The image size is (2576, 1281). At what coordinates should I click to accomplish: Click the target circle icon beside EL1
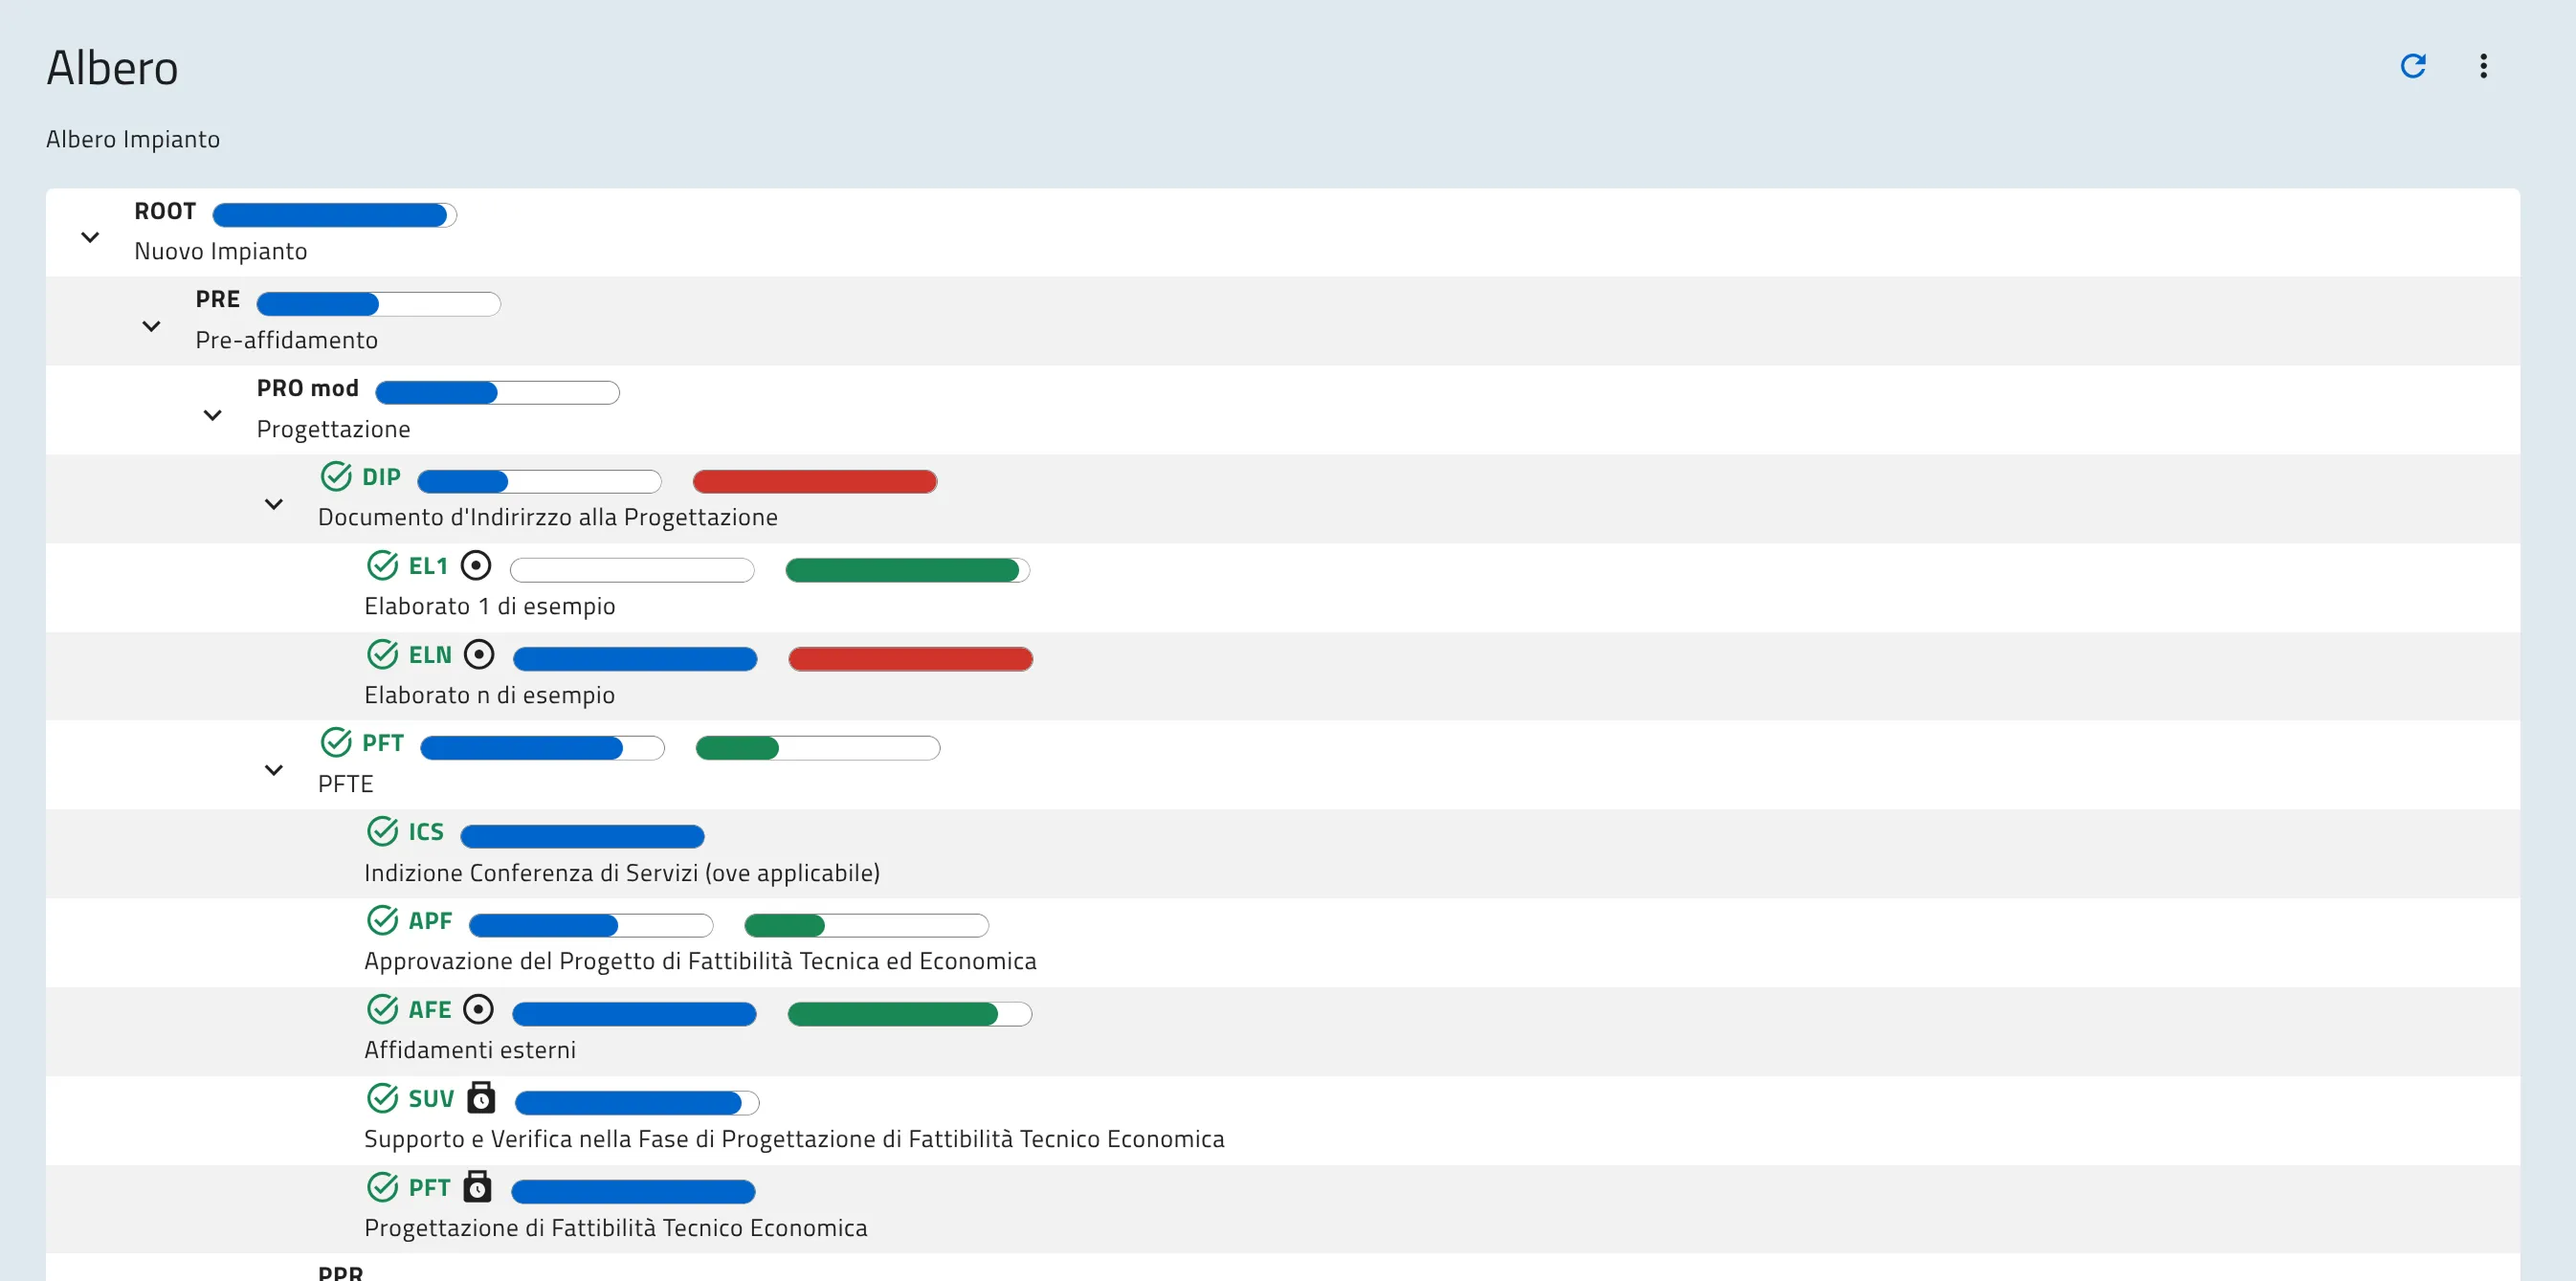tap(476, 566)
